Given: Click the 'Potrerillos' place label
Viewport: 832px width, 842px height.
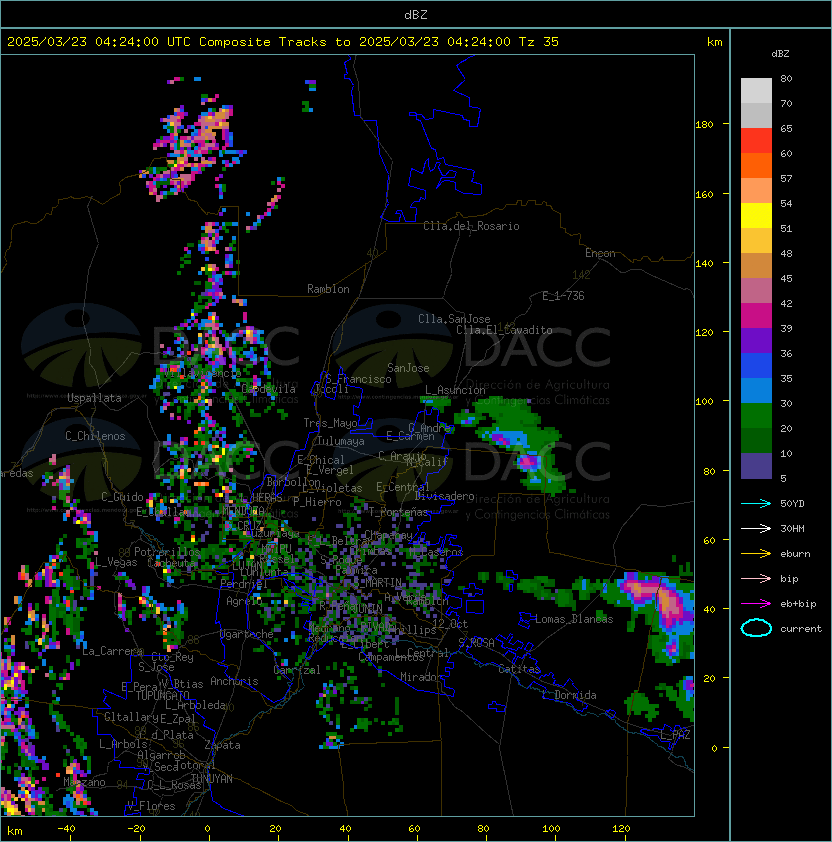Looking at the screenshot, I should [x=167, y=552].
